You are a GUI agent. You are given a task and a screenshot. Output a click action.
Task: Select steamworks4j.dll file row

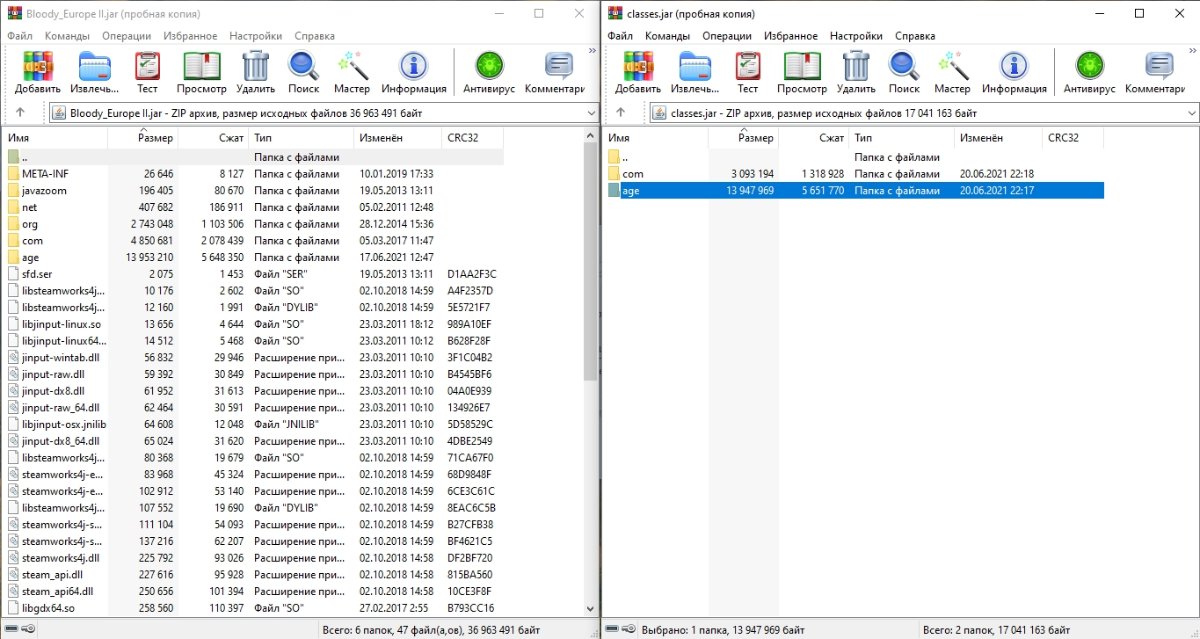[x=254, y=558]
